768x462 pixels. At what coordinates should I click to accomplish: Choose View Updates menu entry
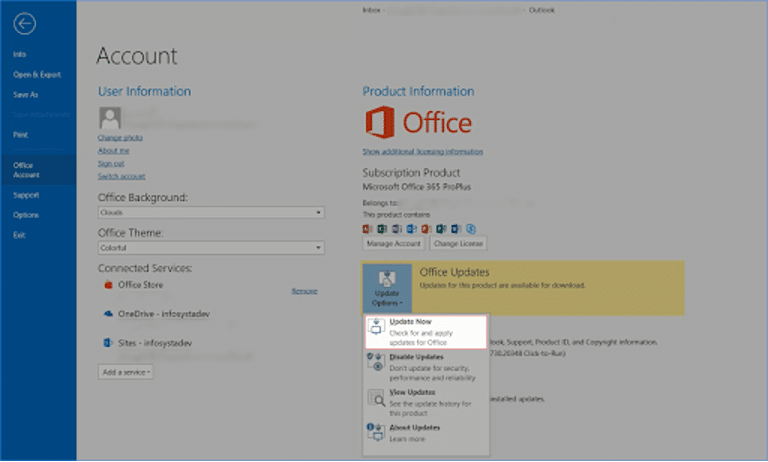click(x=426, y=403)
